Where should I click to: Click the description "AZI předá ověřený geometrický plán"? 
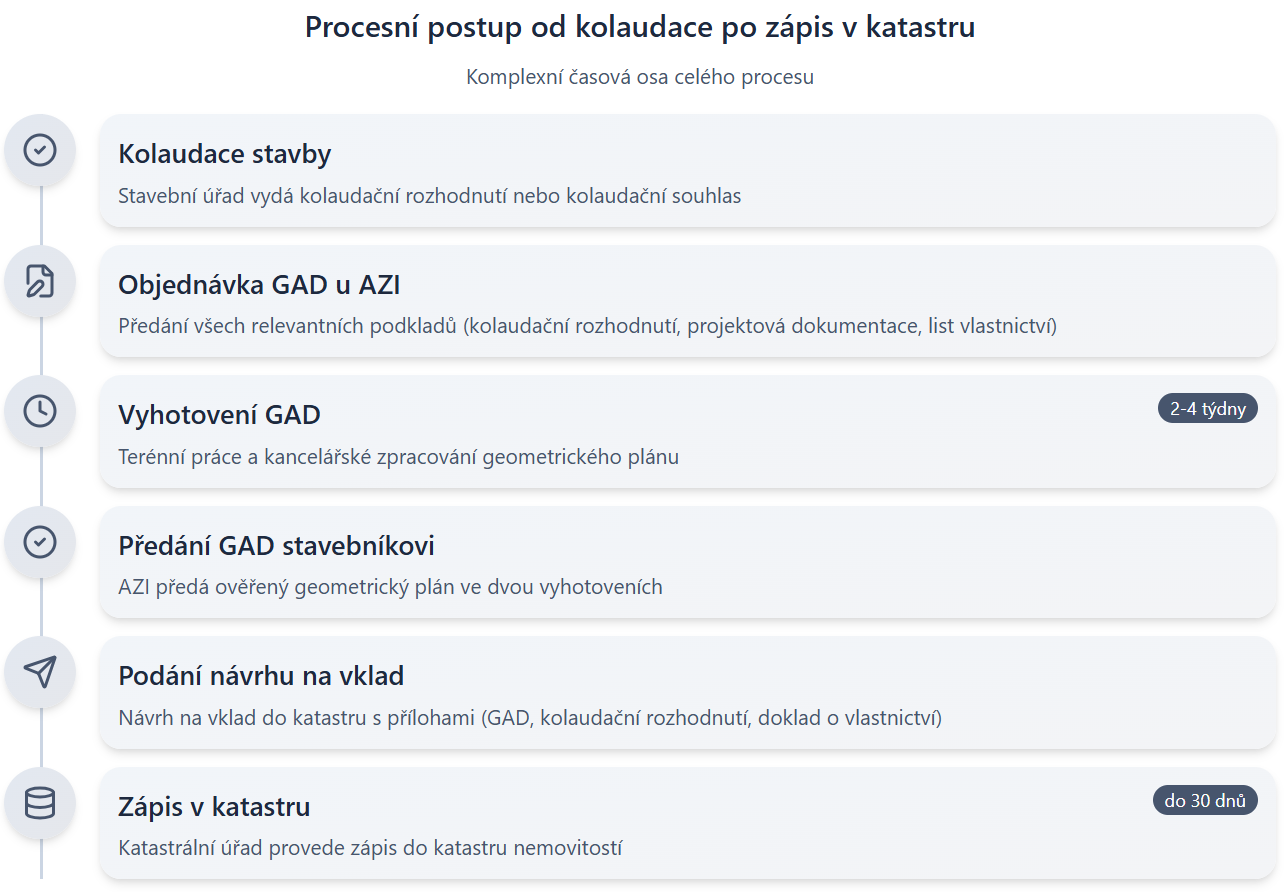tap(390, 587)
